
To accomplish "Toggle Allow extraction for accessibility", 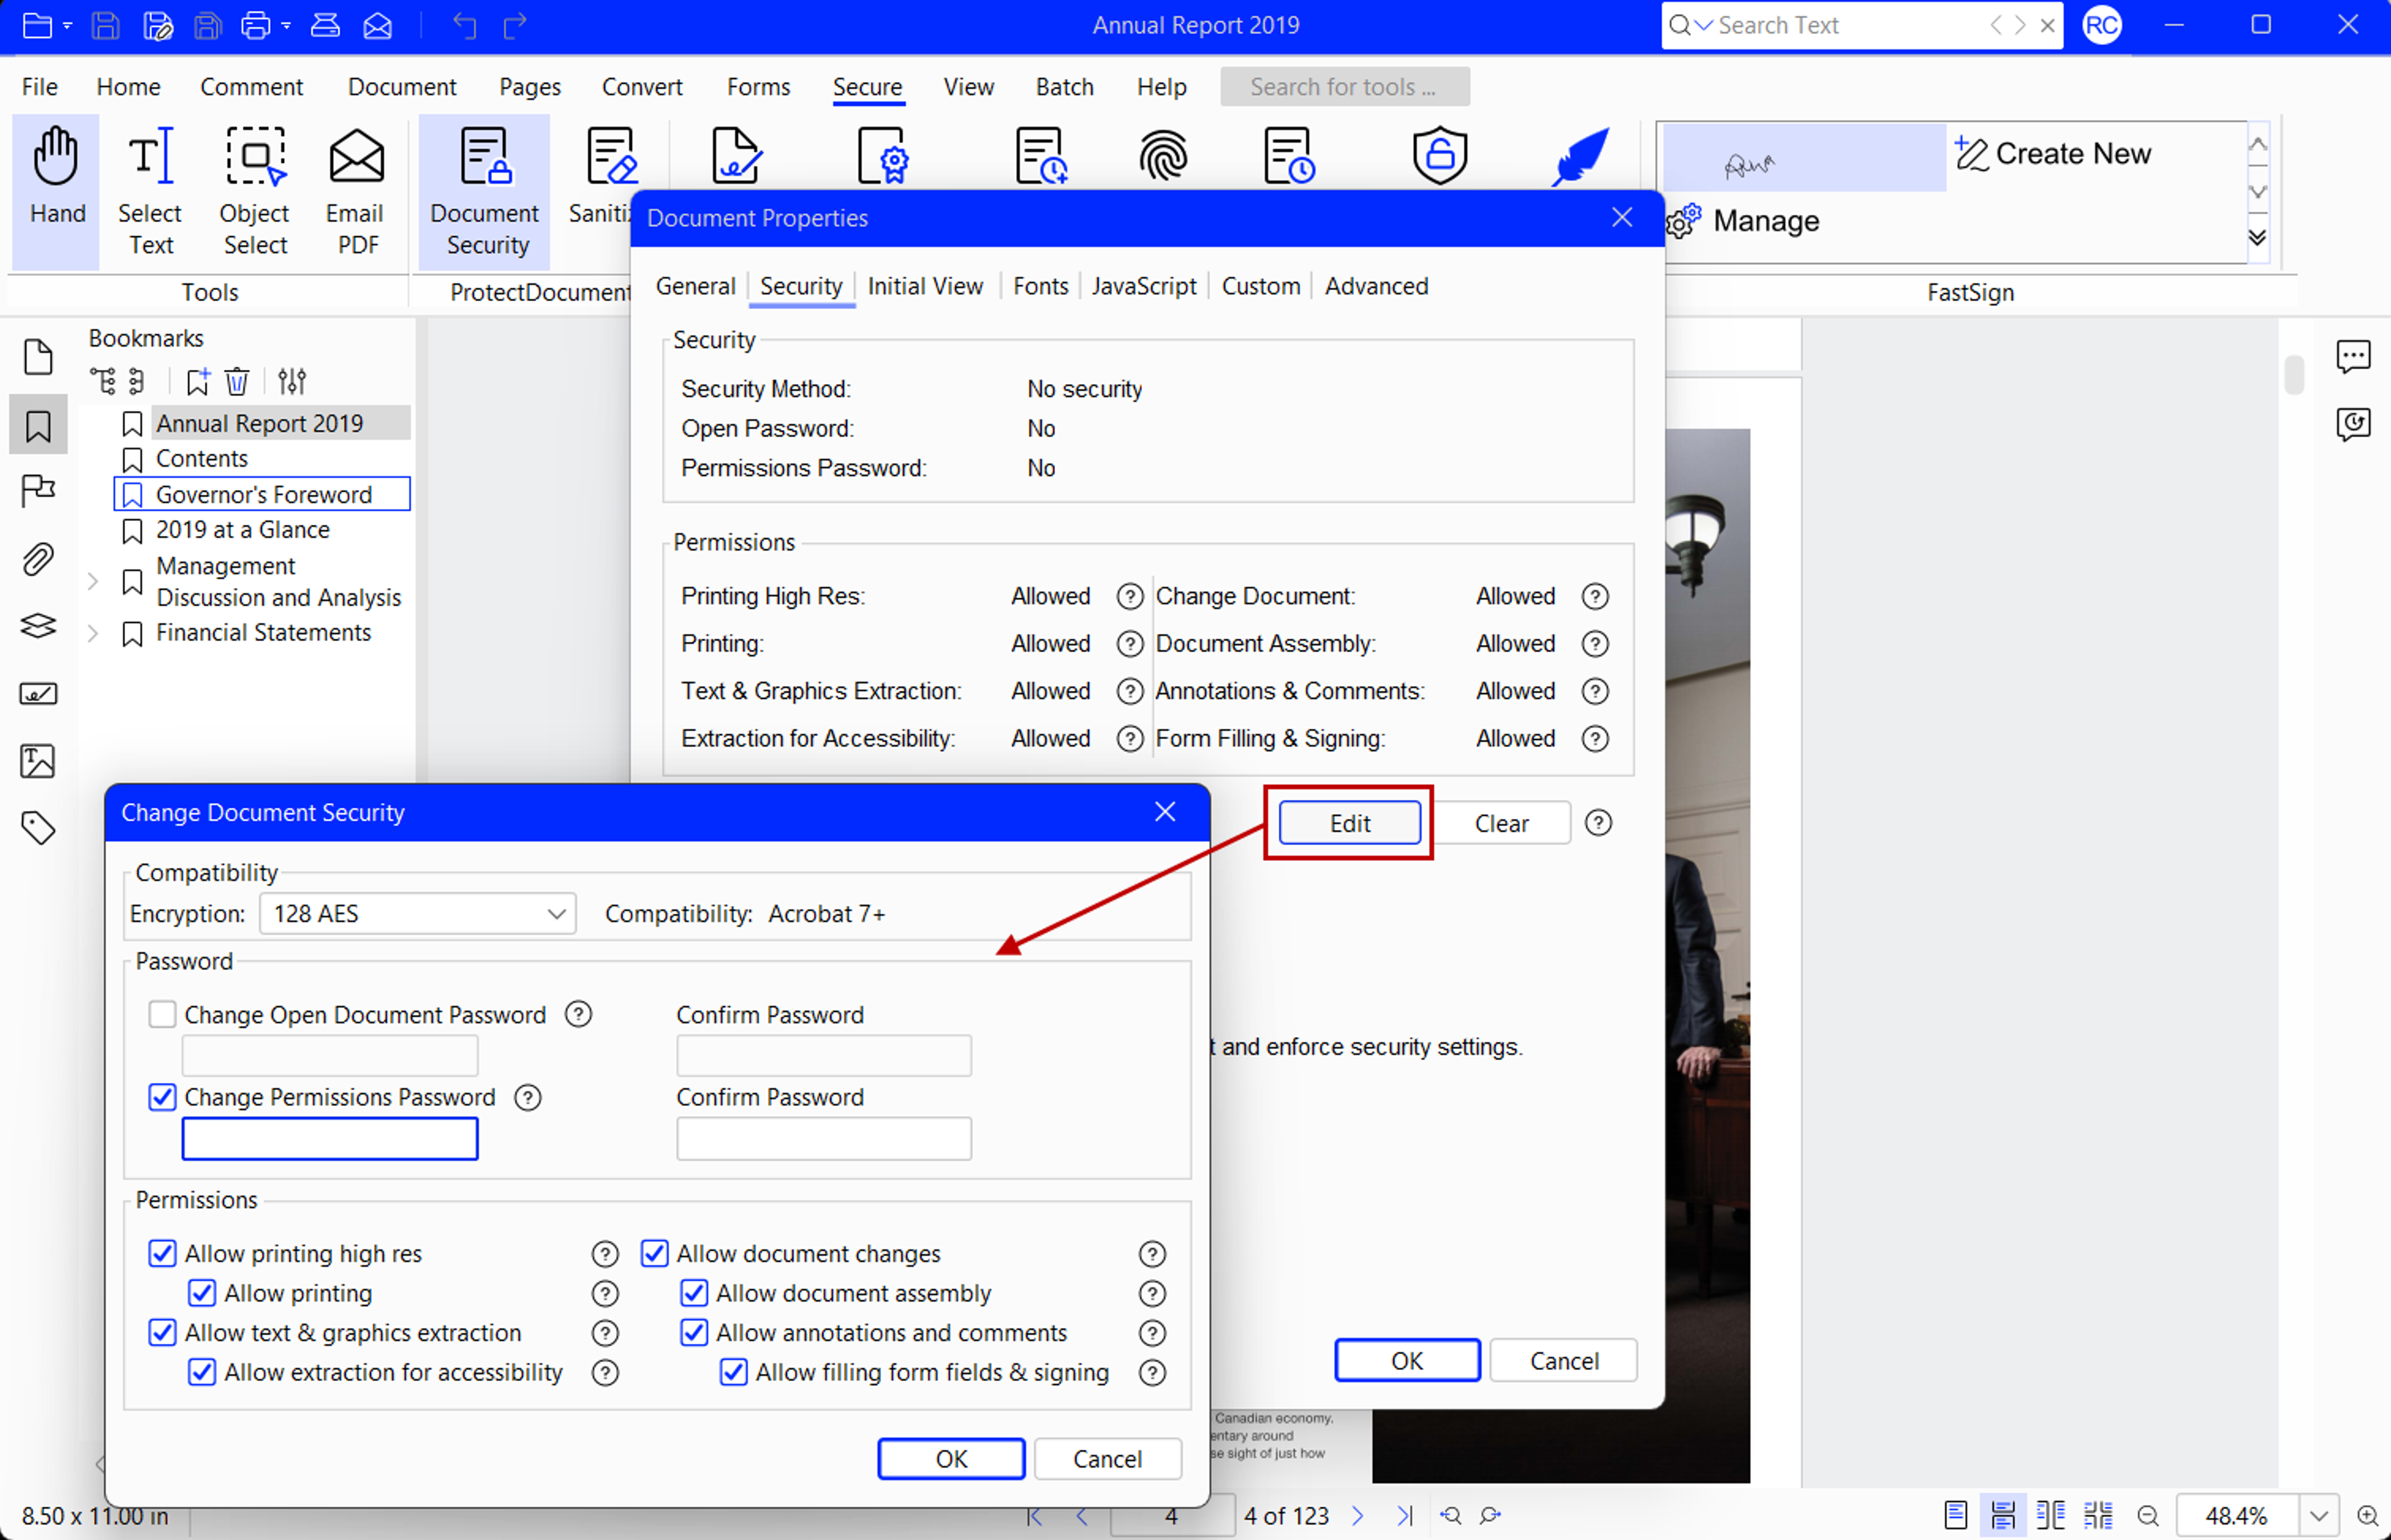I will [x=202, y=1372].
